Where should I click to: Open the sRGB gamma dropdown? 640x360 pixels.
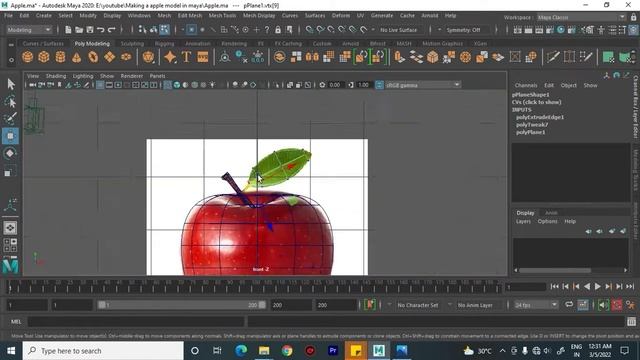423,85
